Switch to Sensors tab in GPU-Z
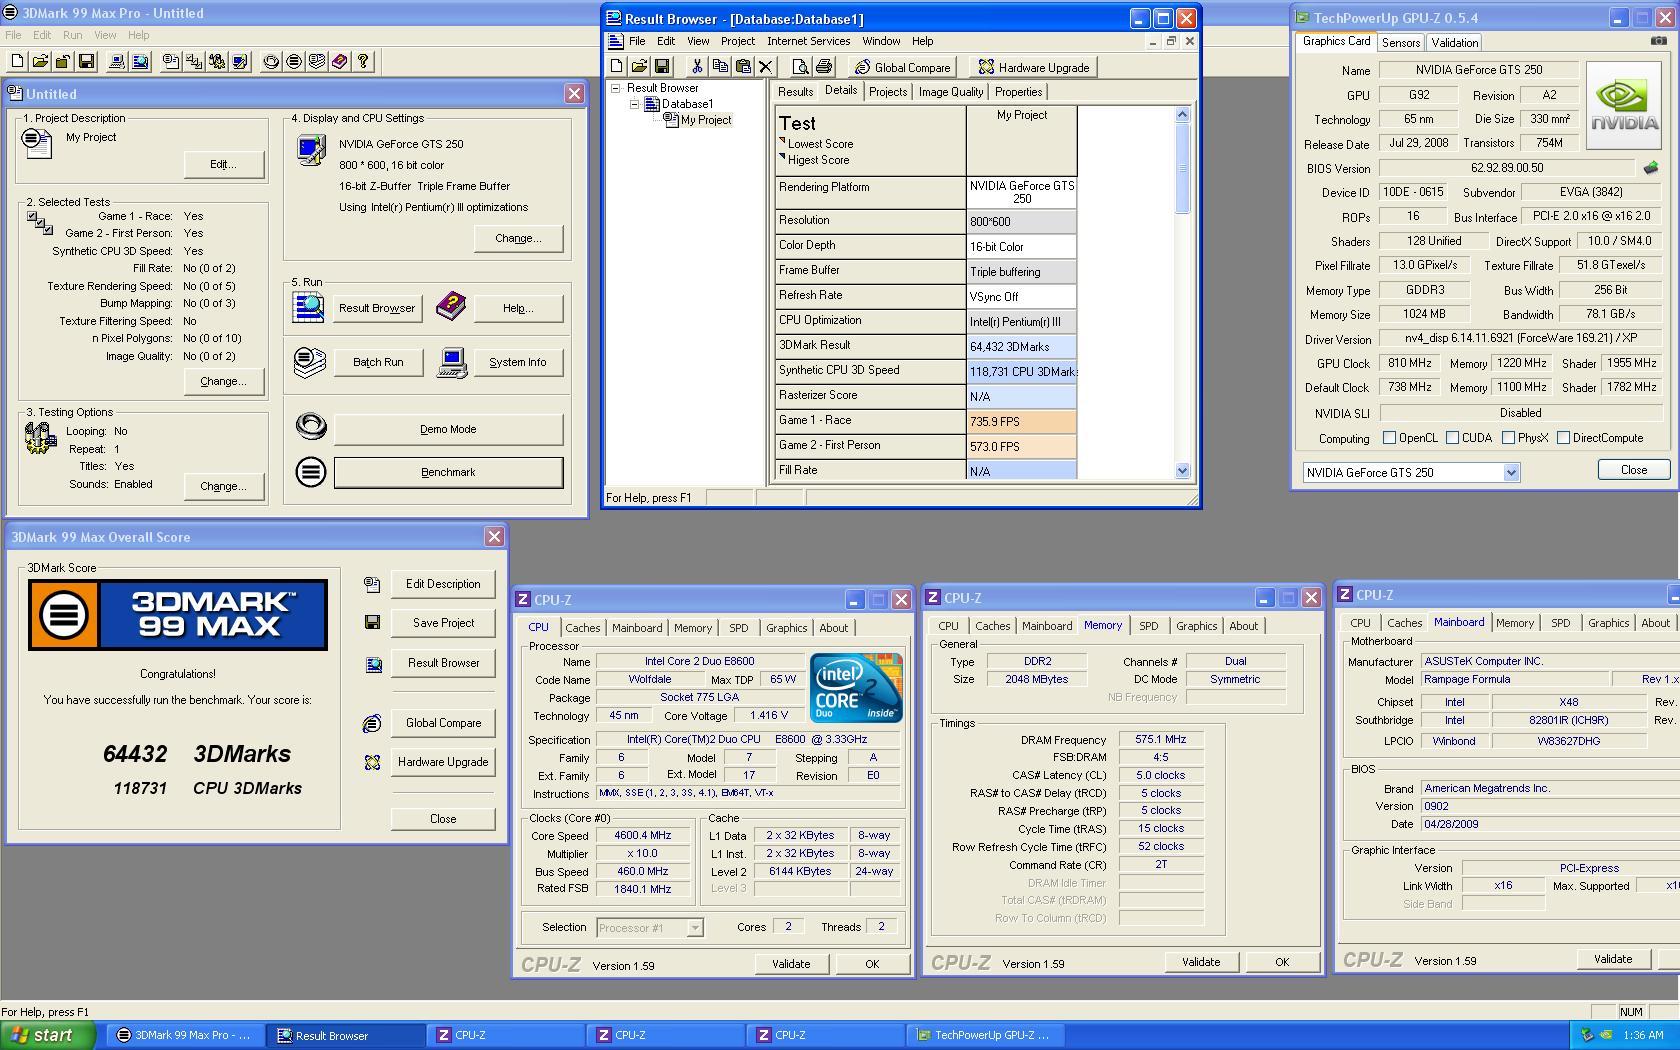 point(1400,43)
